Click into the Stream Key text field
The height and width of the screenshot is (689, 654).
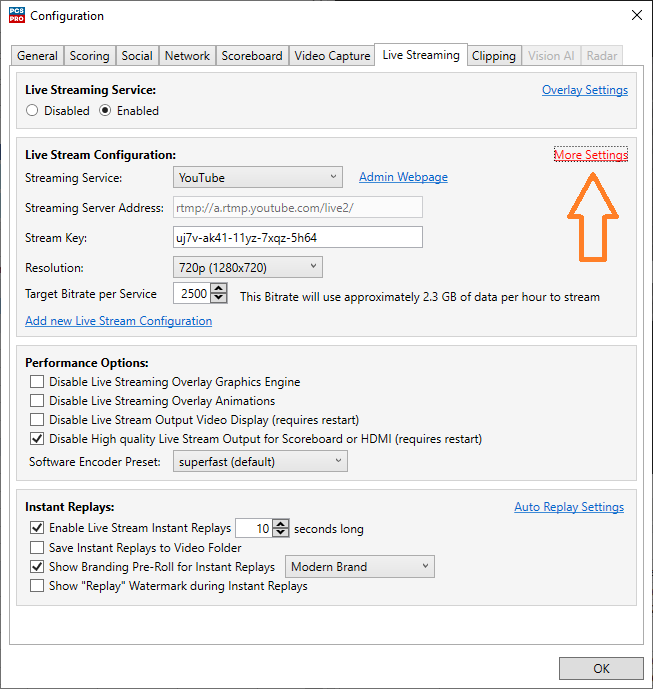click(297, 238)
